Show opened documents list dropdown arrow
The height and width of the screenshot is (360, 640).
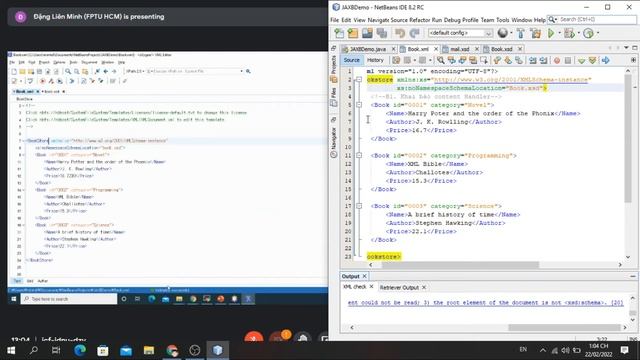click(626, 48)
